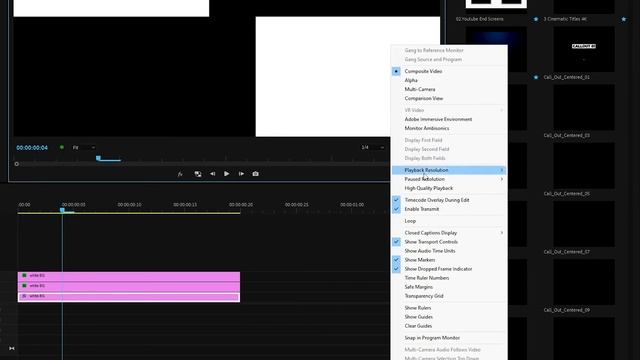Toggle favorite star for 02 Youtube End Screens
Image resolution: width=640 pixels, height=360 pixels.
(x=536, y=19)
